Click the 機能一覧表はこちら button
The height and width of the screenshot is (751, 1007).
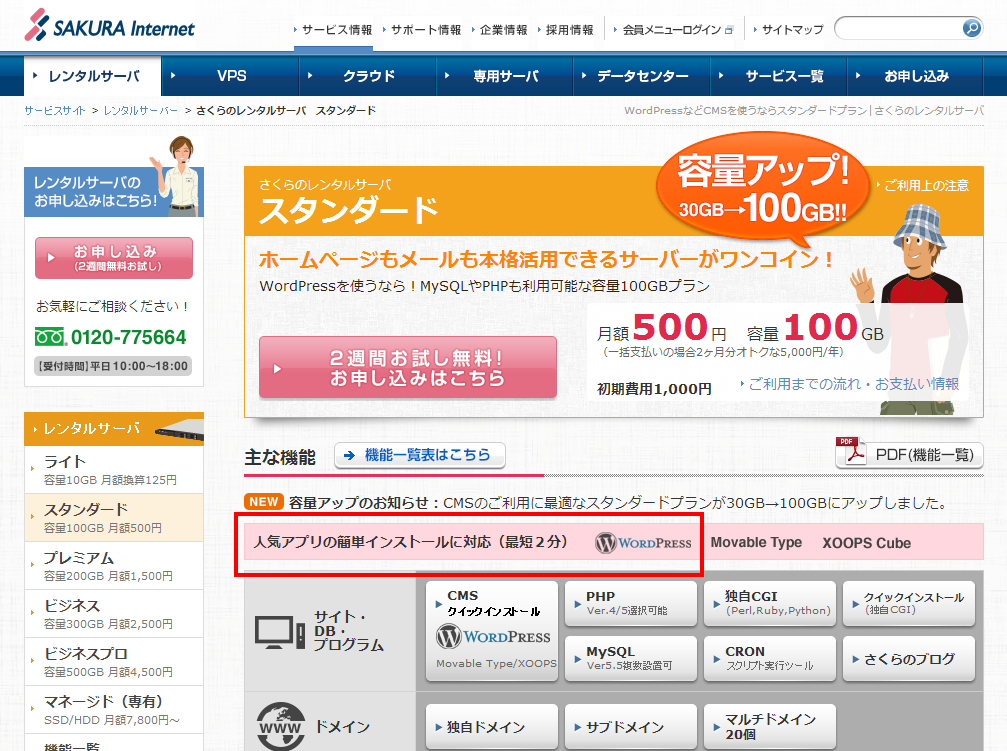tap(419, 455)
